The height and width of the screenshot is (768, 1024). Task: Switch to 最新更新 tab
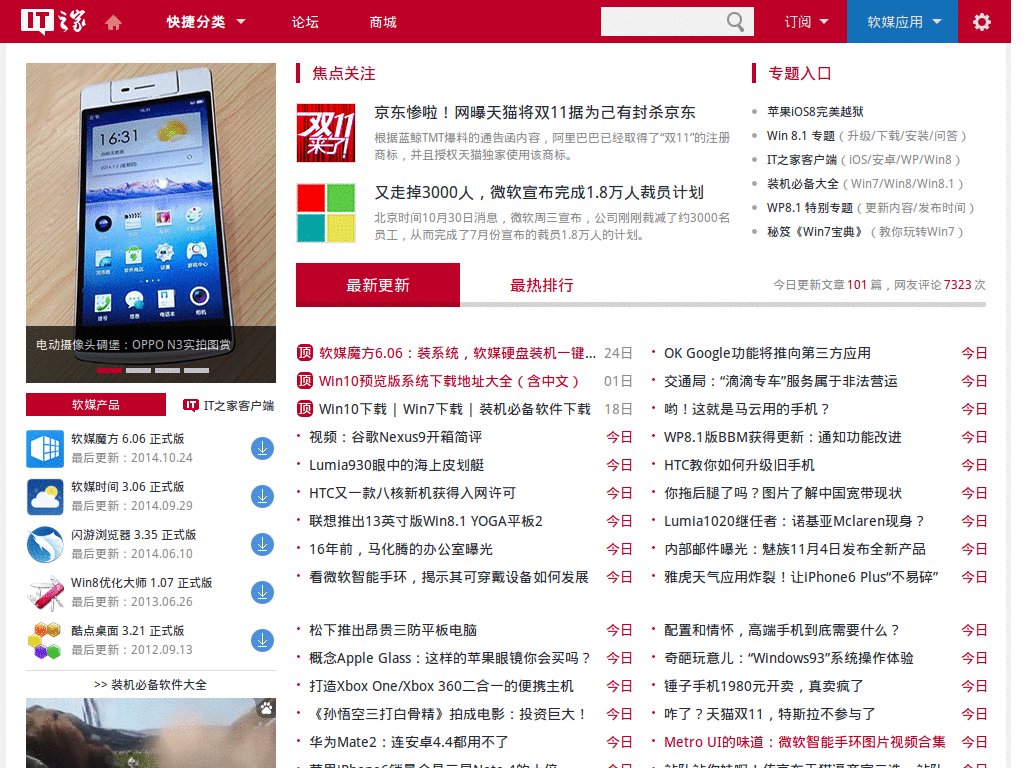[x=378, y=285]
